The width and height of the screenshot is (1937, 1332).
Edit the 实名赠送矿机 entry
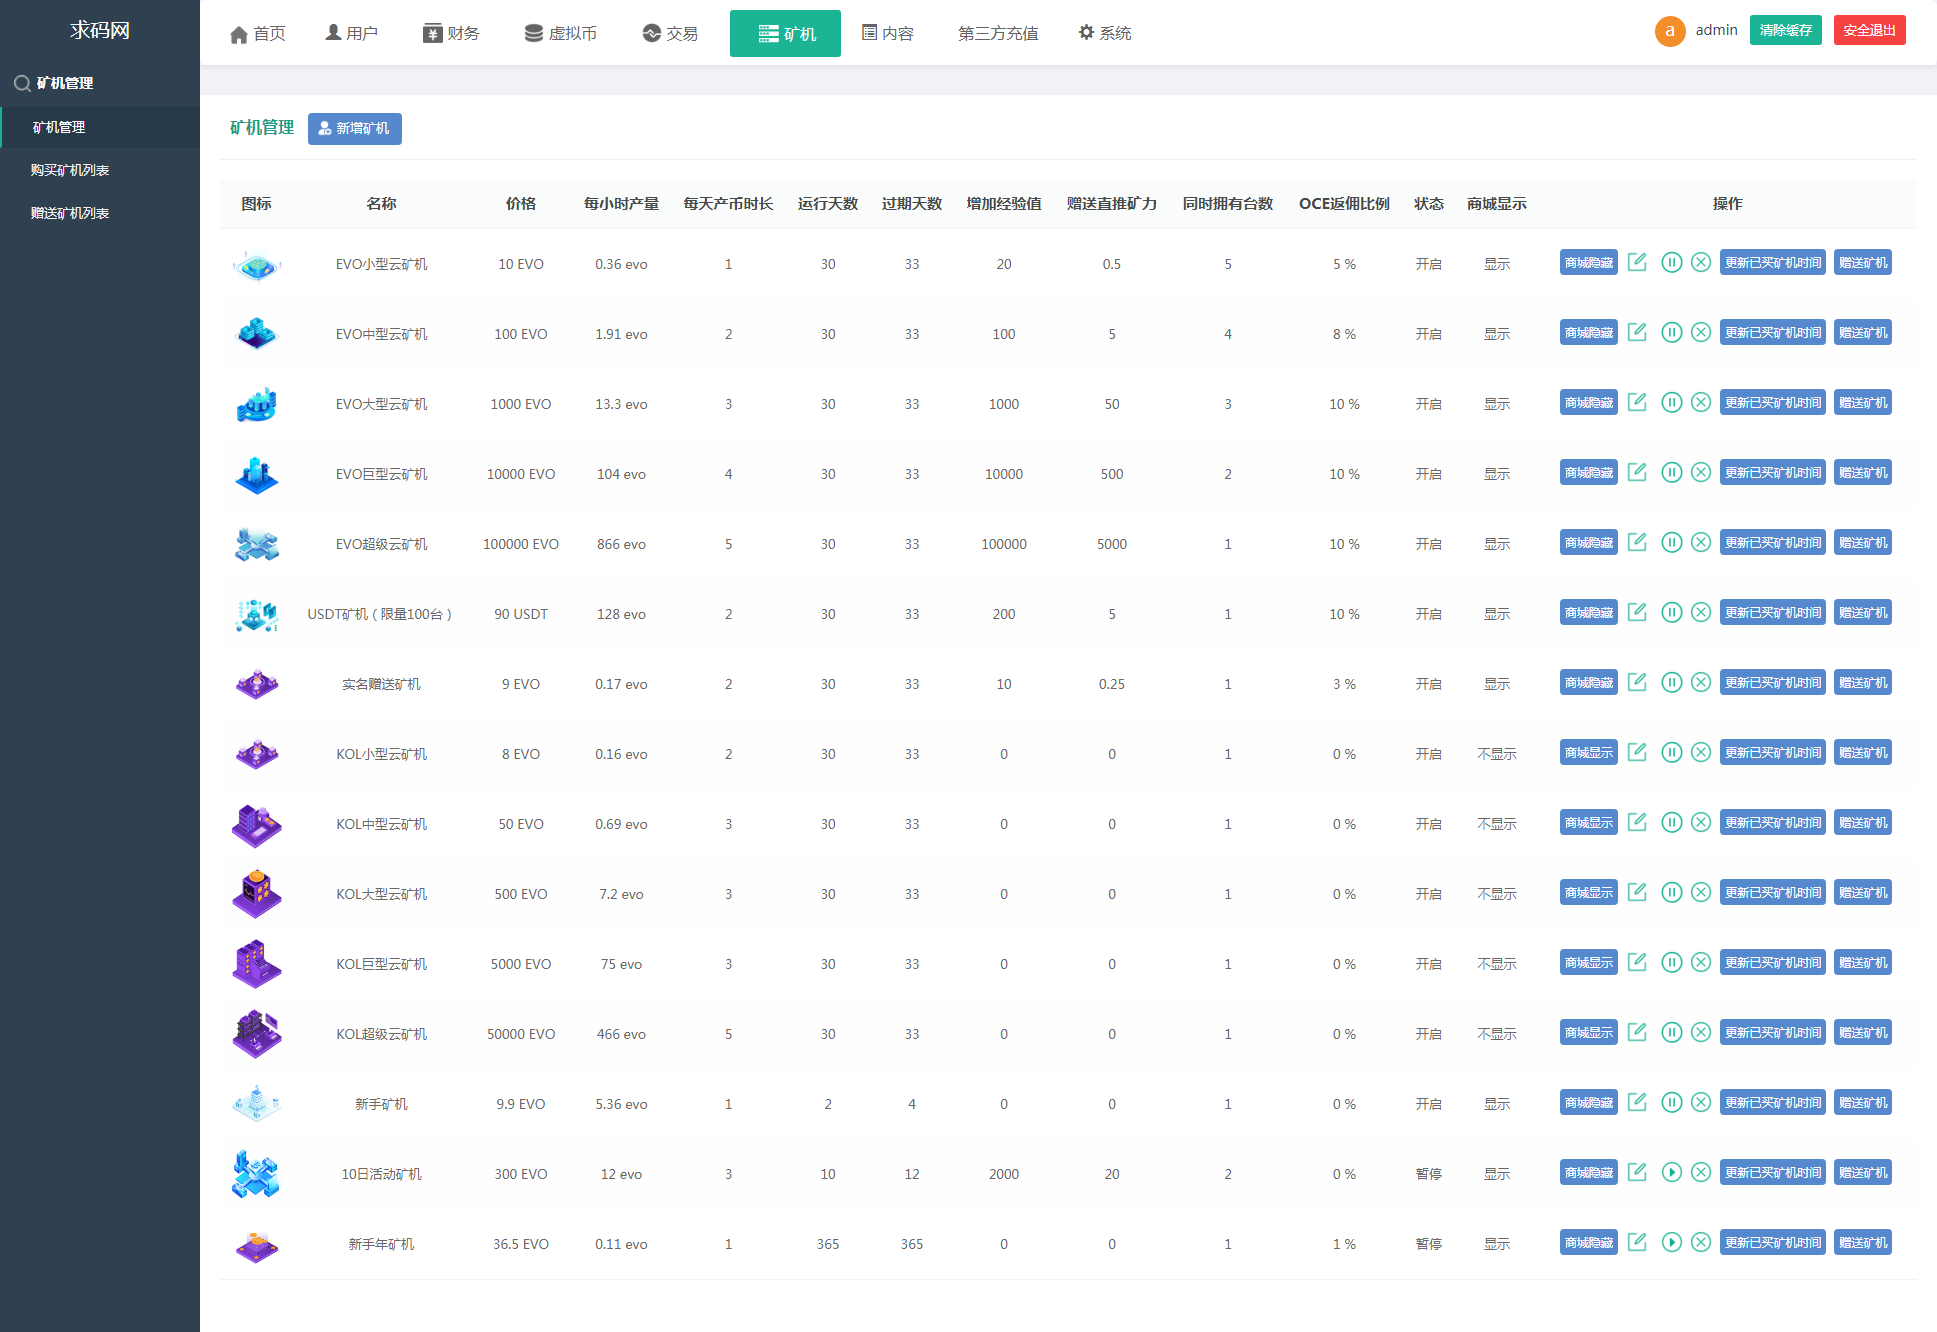[x=1637, y=682]
